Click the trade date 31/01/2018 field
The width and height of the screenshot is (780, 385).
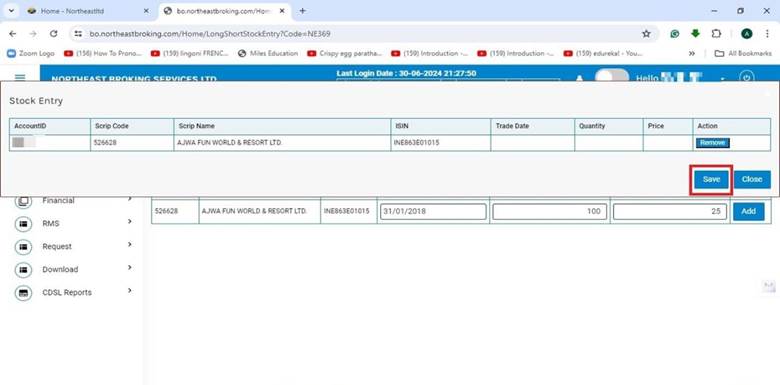(x=433, y=211)
